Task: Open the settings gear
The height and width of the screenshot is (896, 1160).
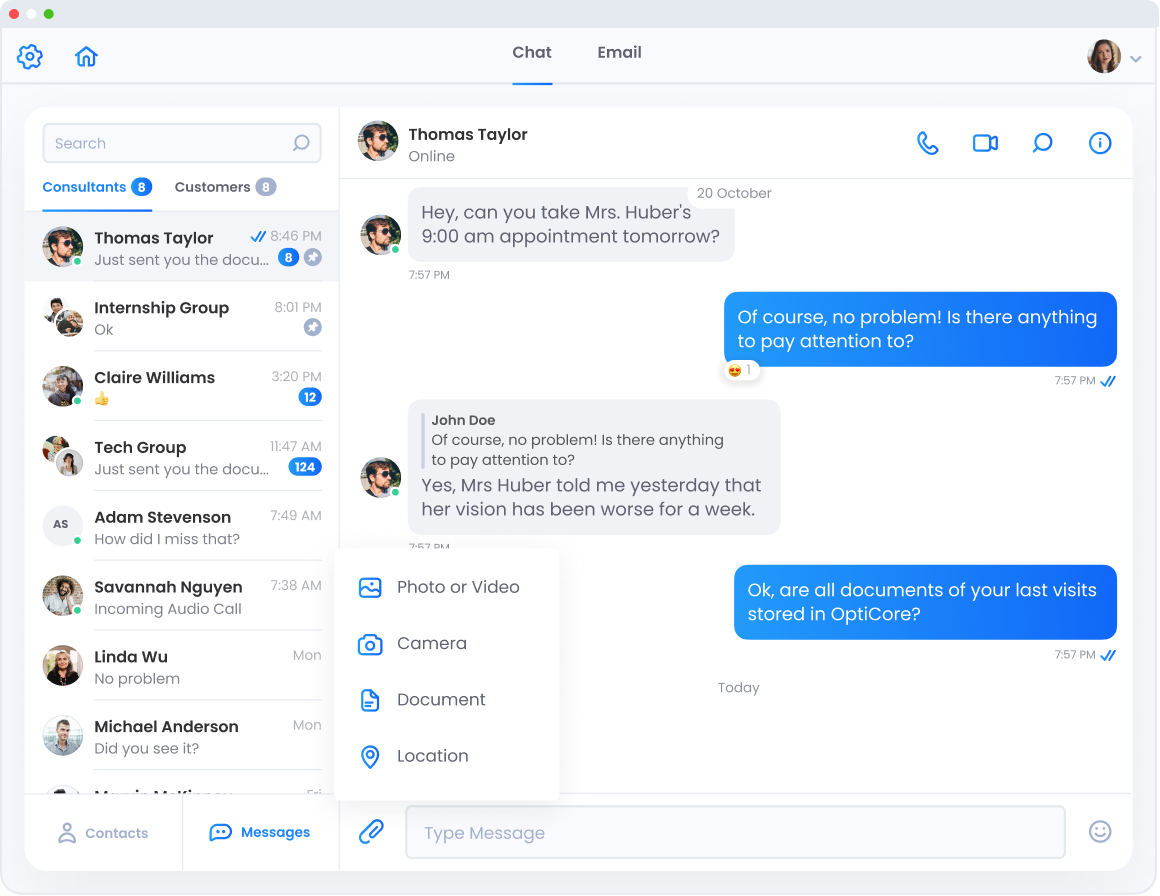Action: pyautogui.click(x=29, y=56)
